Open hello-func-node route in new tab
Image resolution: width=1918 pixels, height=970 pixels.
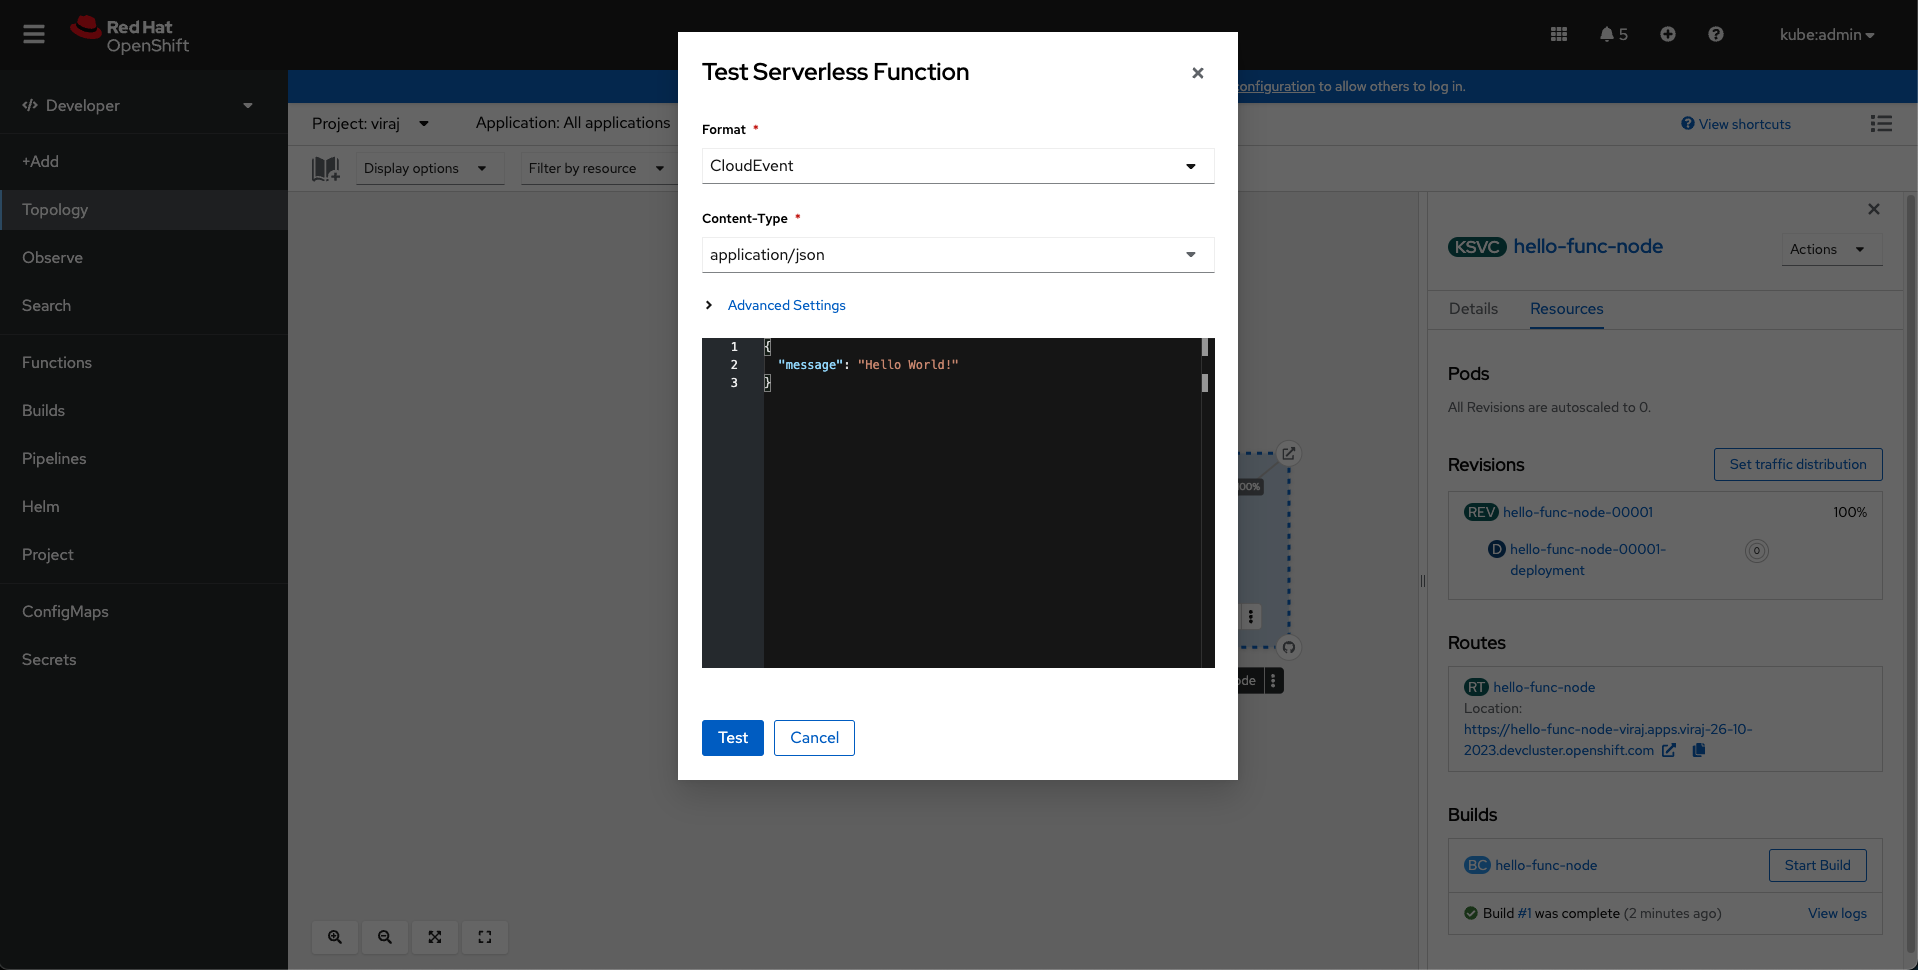pos(1669,750)
